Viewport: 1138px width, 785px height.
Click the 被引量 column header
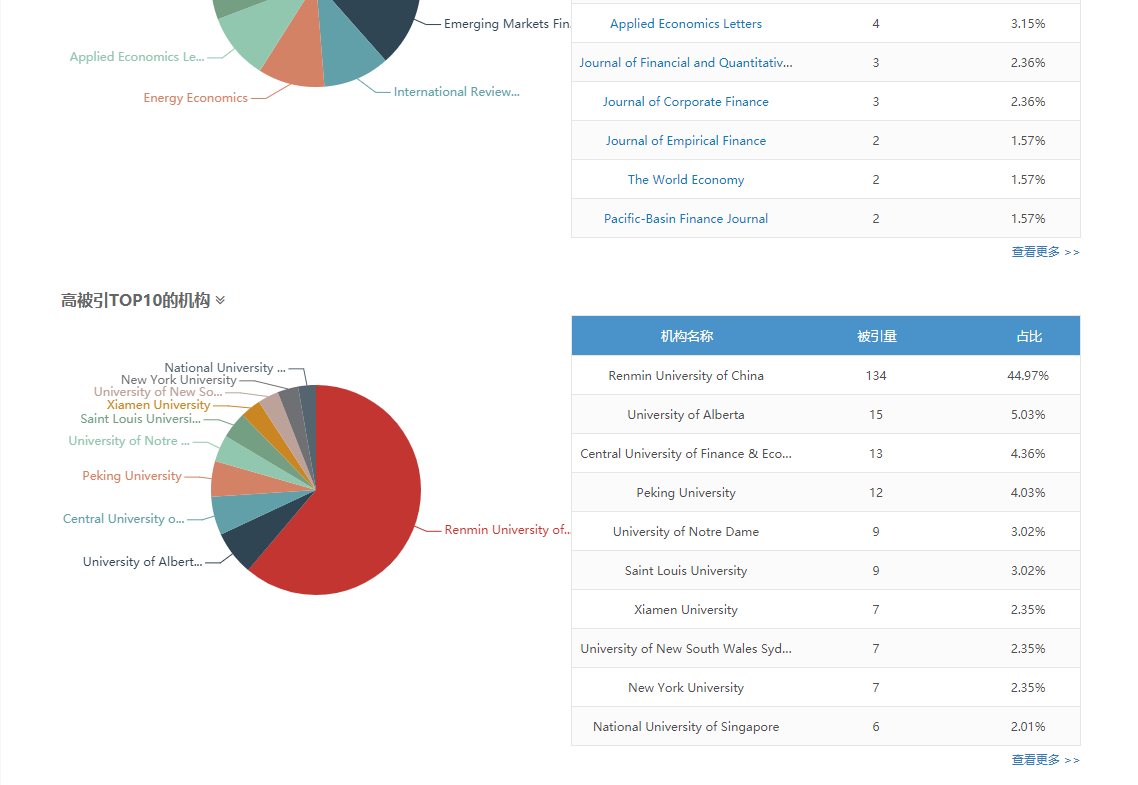coord(877,337)
